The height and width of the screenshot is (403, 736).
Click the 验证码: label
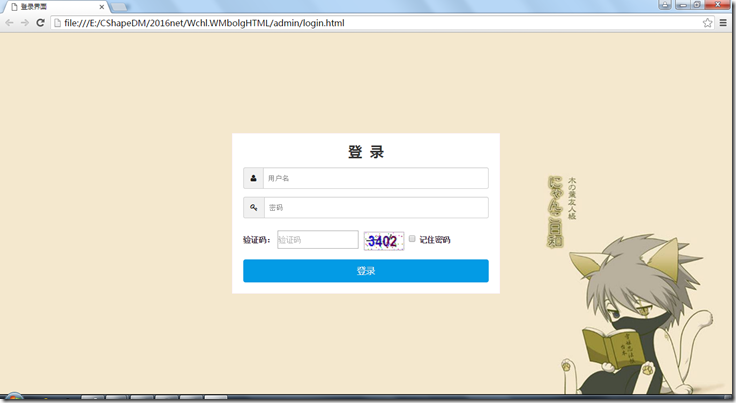[257, 240]
